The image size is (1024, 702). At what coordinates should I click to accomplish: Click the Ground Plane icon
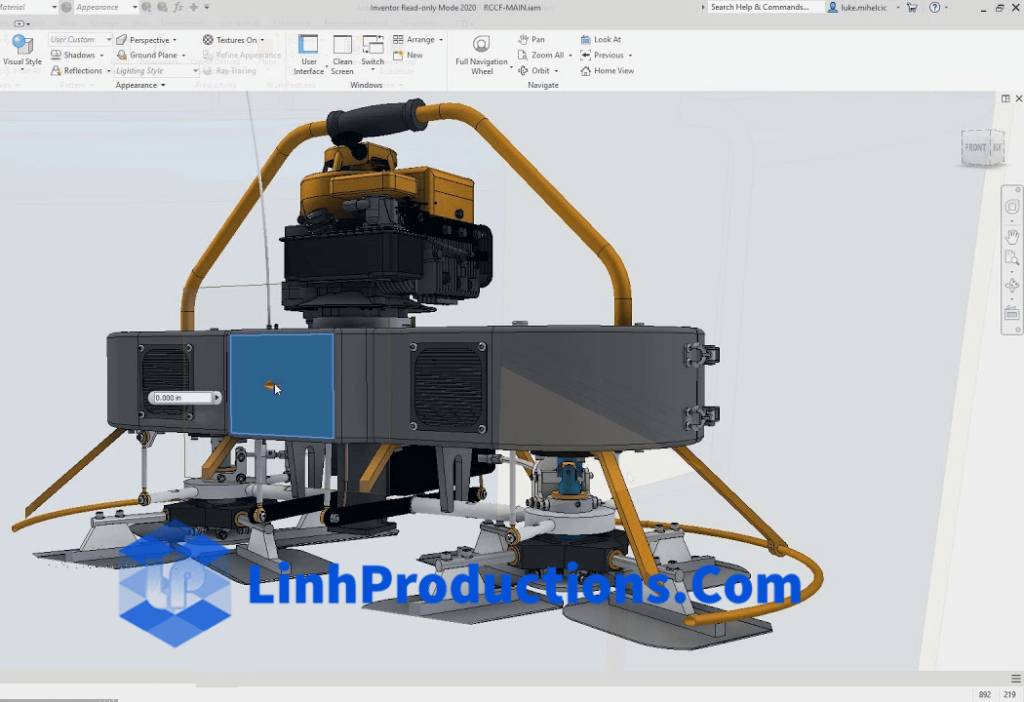121,55
